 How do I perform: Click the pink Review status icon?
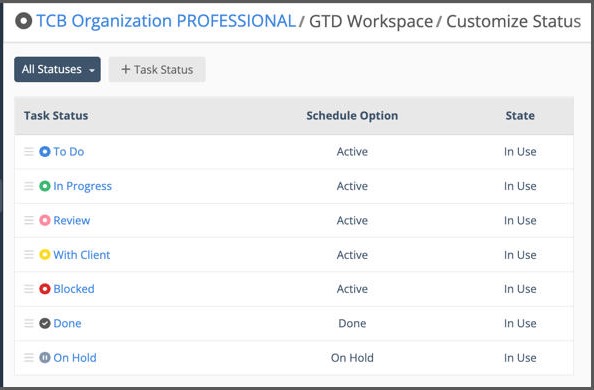tap(45, 220)
